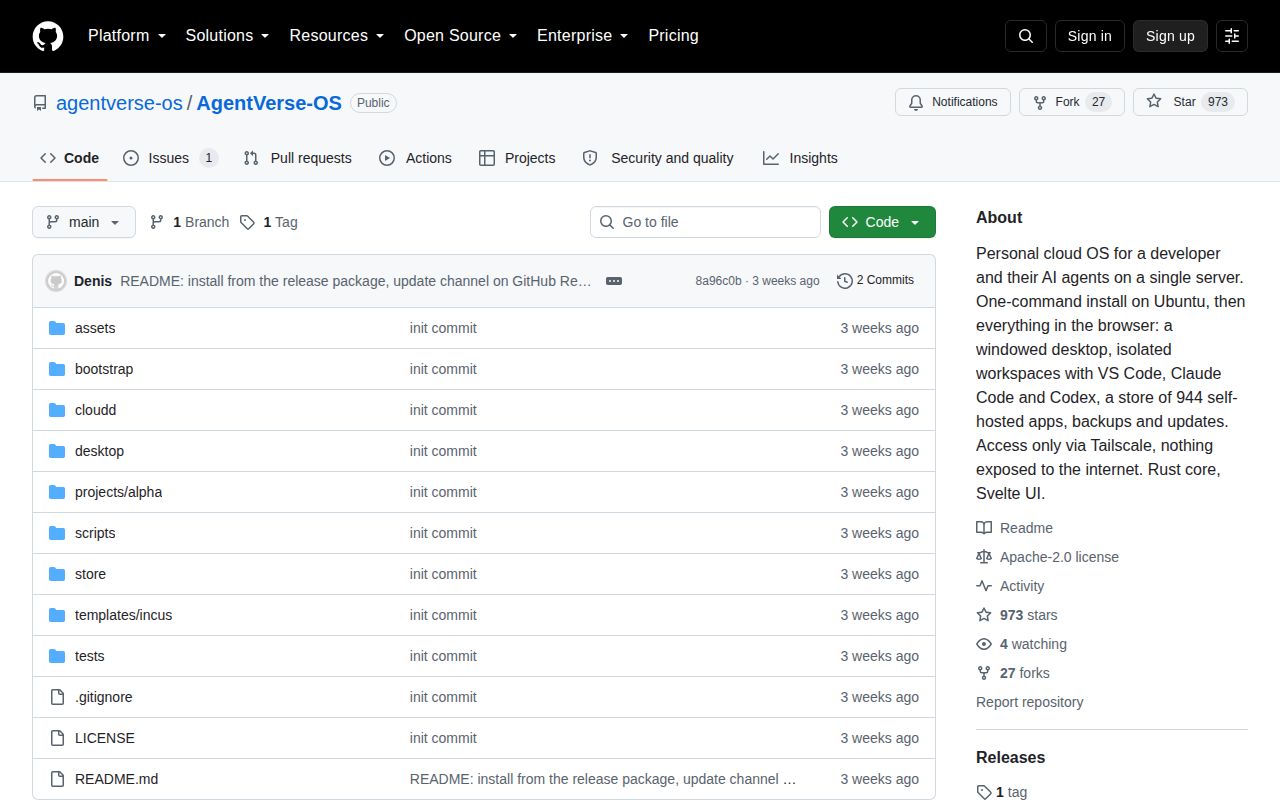
Task: Open the Pricing link
Action: [673, 36]
